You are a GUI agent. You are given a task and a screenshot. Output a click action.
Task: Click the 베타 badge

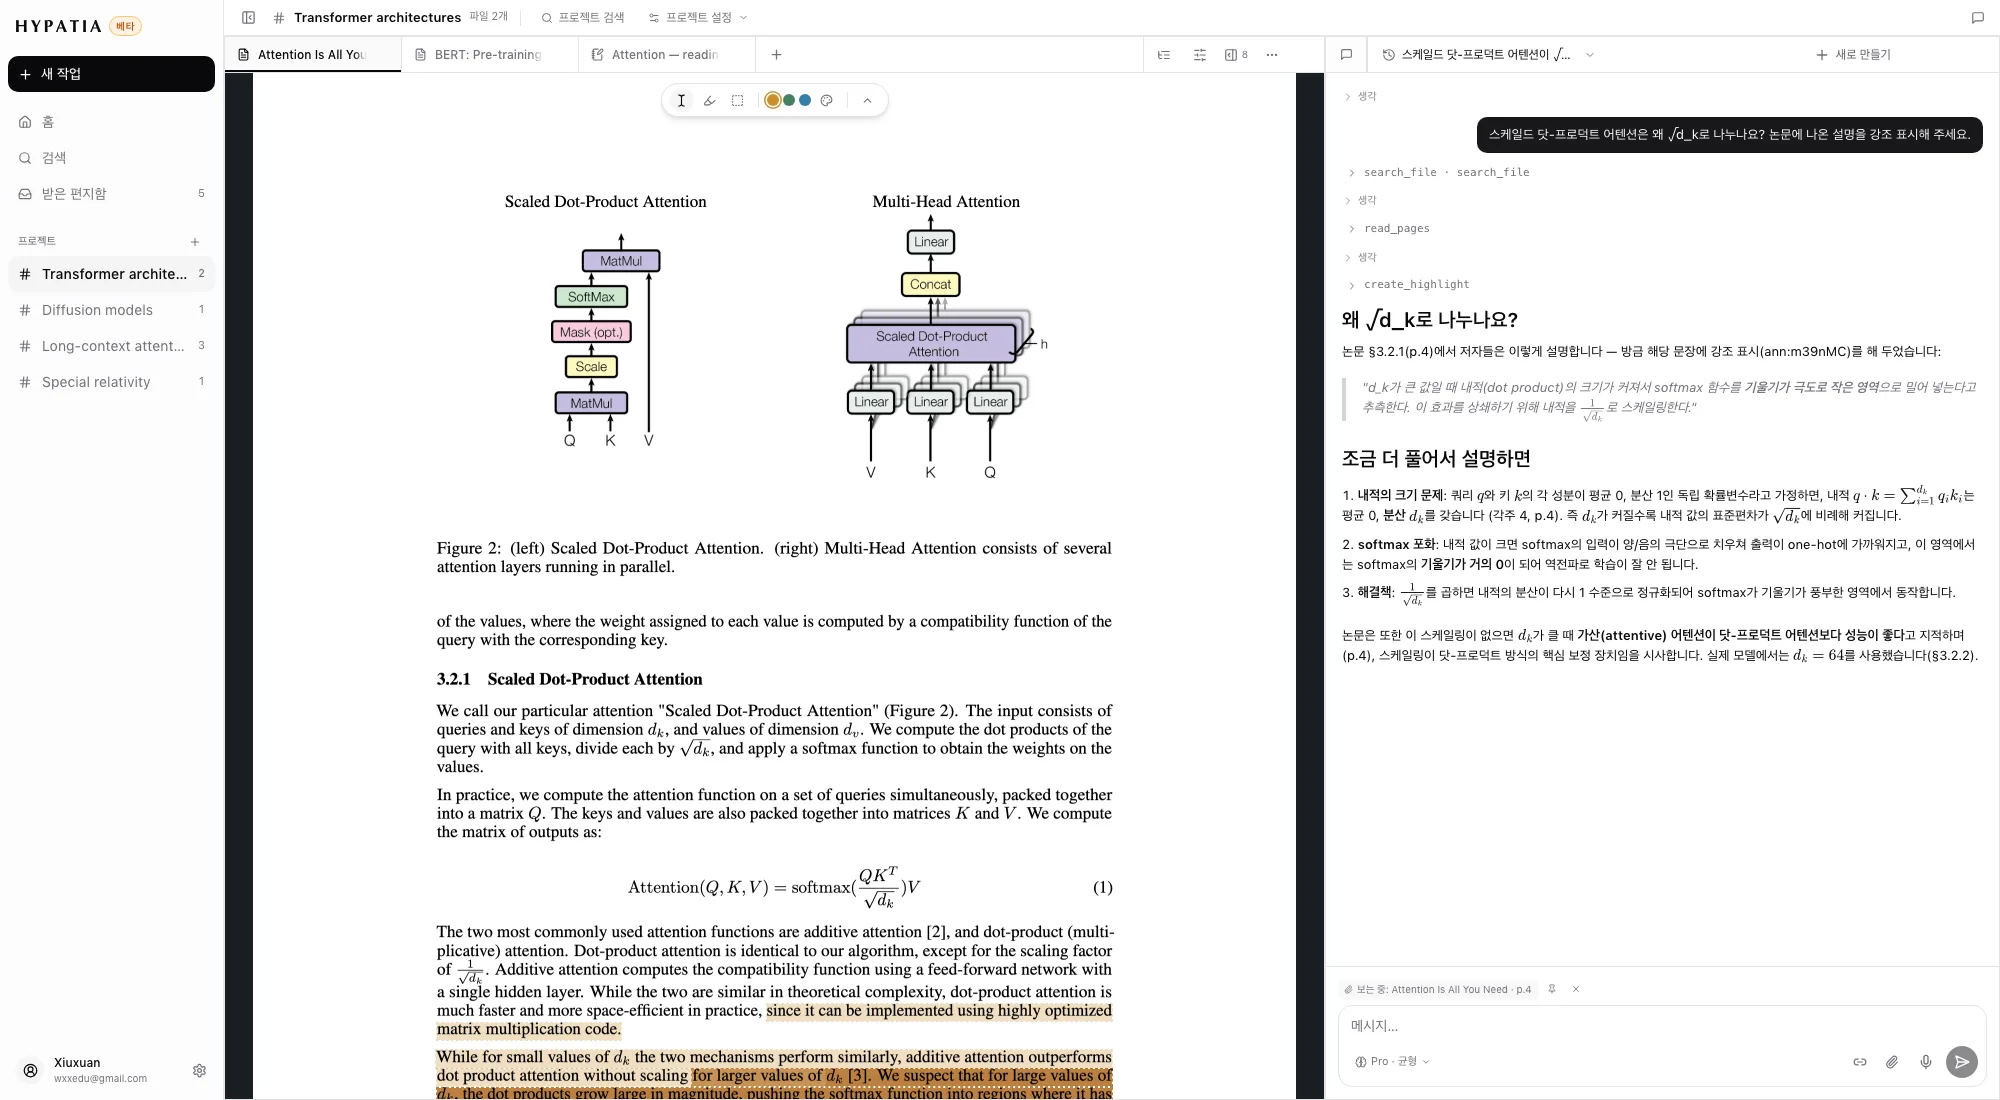click(125, 26)
